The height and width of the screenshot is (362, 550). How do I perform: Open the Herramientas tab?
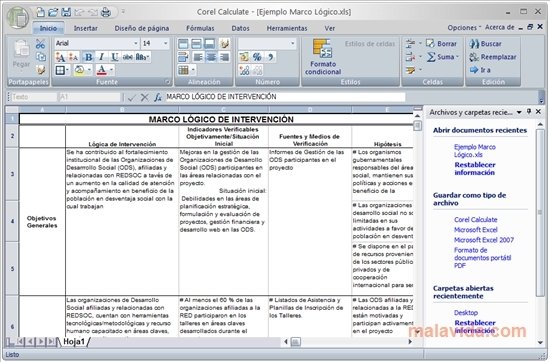(287, 28)
